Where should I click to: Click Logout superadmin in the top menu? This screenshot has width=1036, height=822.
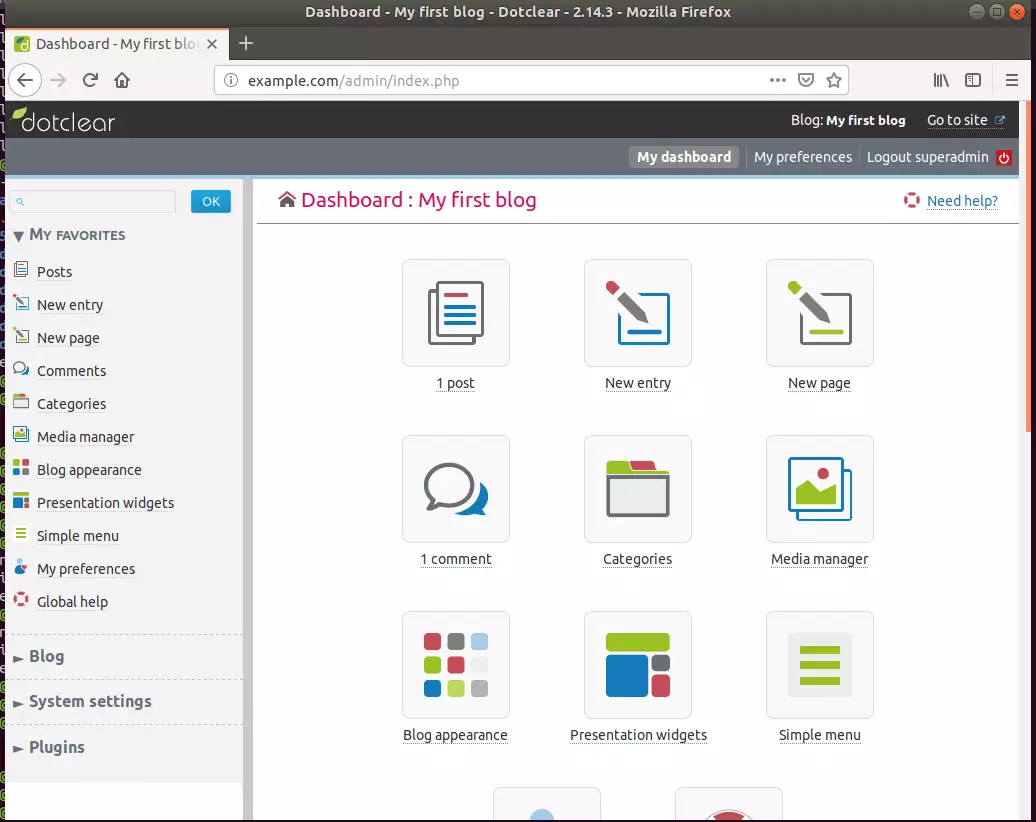pyautogui.click(x=928, y=157)
